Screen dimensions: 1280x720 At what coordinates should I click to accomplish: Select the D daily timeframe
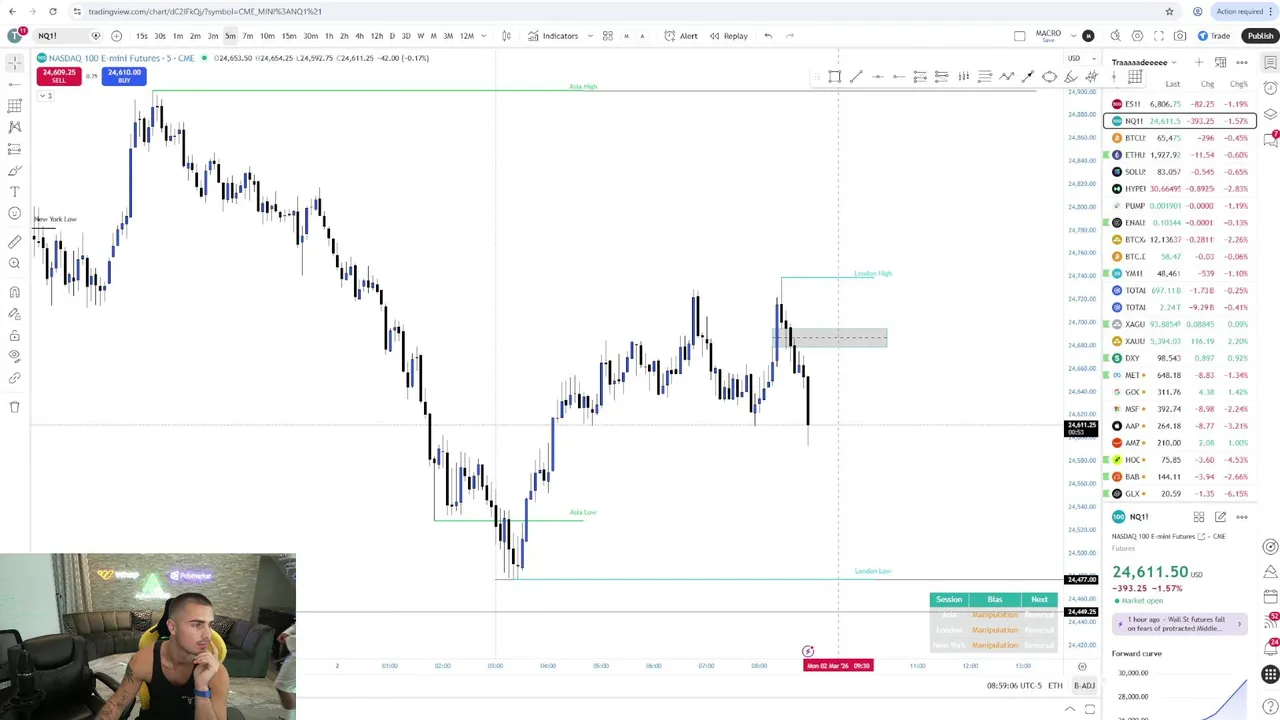coord(392,36)
